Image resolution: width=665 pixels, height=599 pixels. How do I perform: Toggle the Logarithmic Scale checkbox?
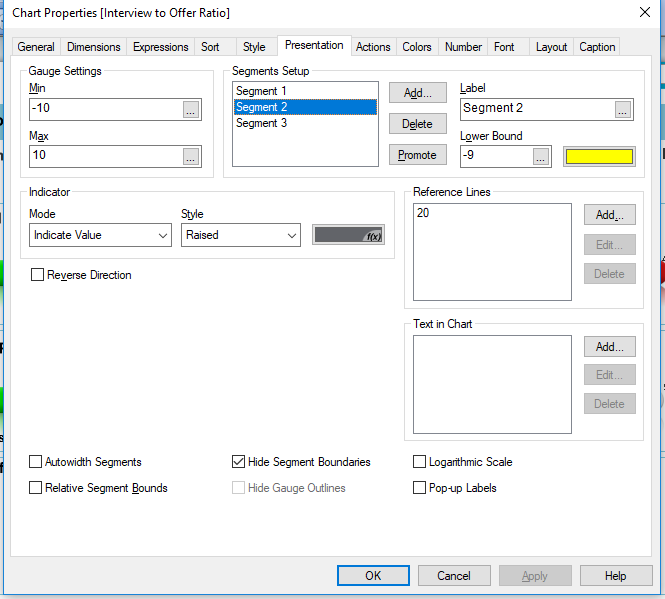[421, 462]
